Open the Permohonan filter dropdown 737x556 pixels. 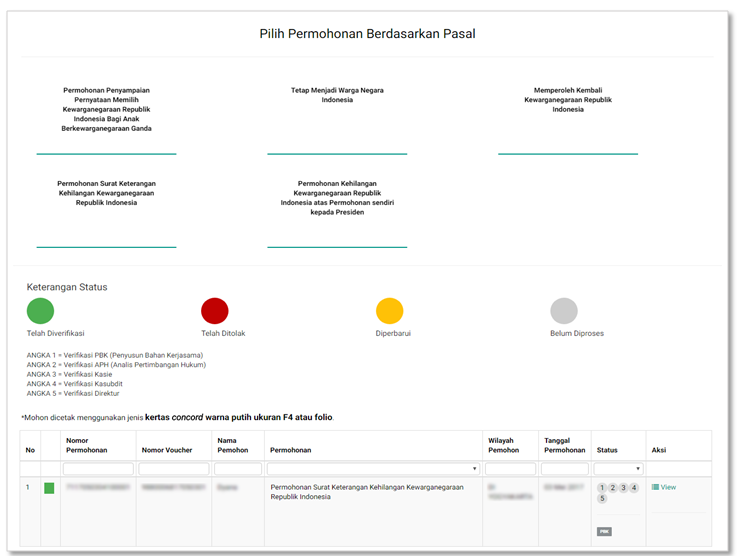coord(373,468)
